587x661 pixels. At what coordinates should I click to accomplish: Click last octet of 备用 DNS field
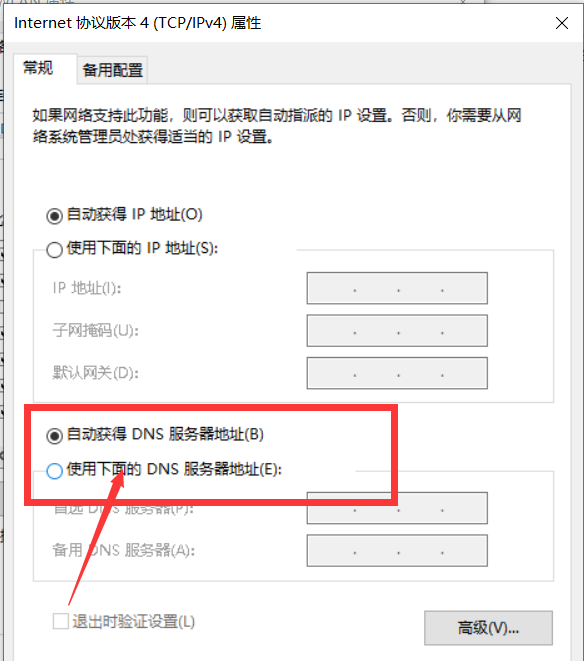pyautogui.click(x=464, y=551)
